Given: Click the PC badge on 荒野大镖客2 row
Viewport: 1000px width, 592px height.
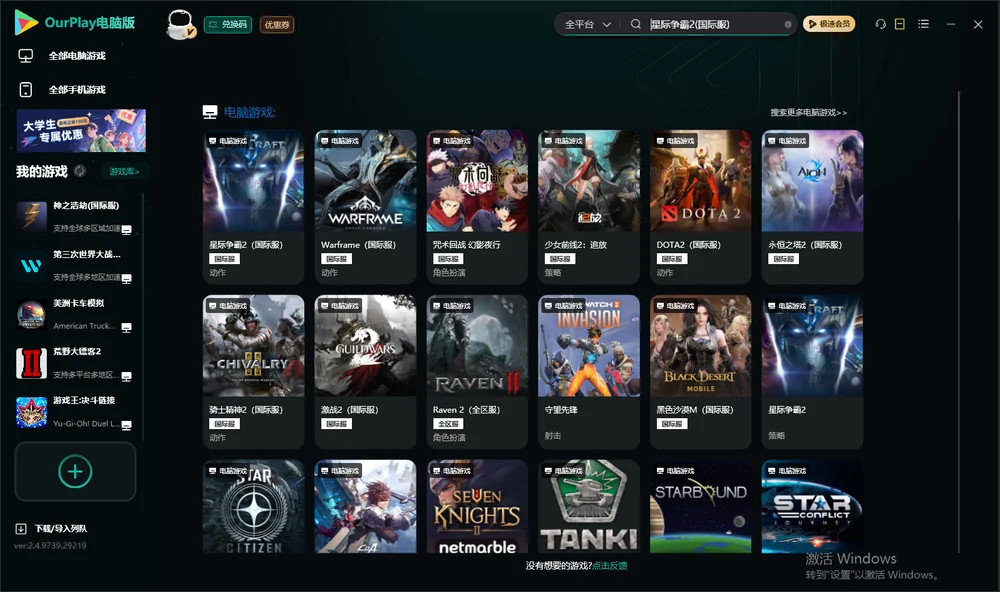Looking at the screenshot, I should coord(126,376).
